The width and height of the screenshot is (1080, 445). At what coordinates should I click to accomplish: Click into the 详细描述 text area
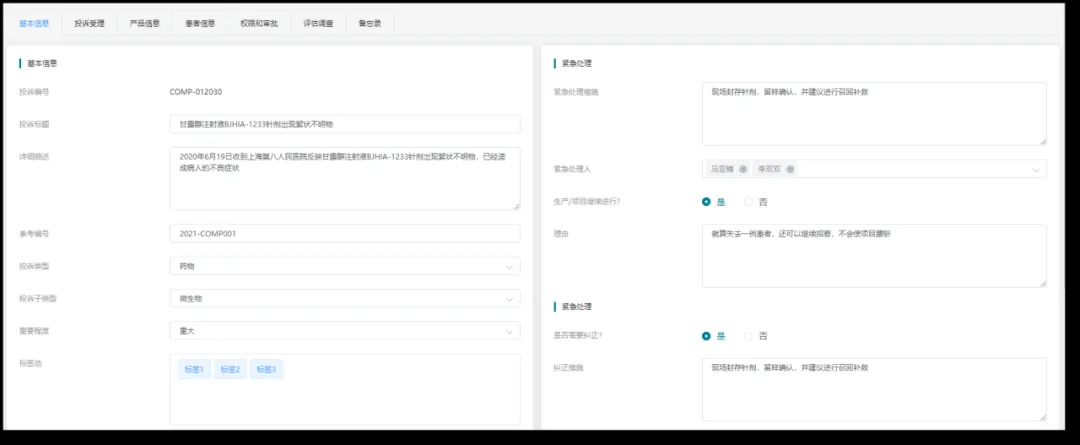(x=345, y=178)
